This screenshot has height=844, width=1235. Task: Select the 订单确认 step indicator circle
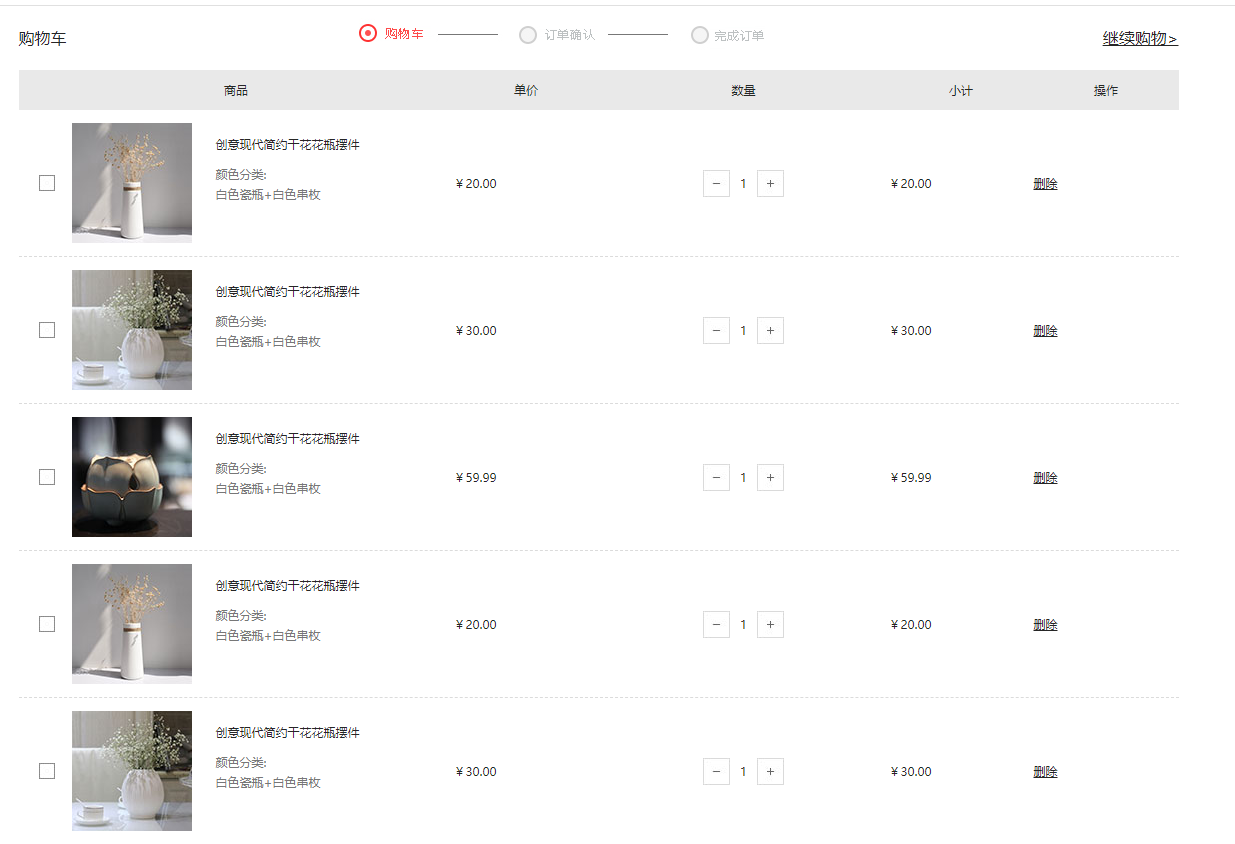point(528,35)
